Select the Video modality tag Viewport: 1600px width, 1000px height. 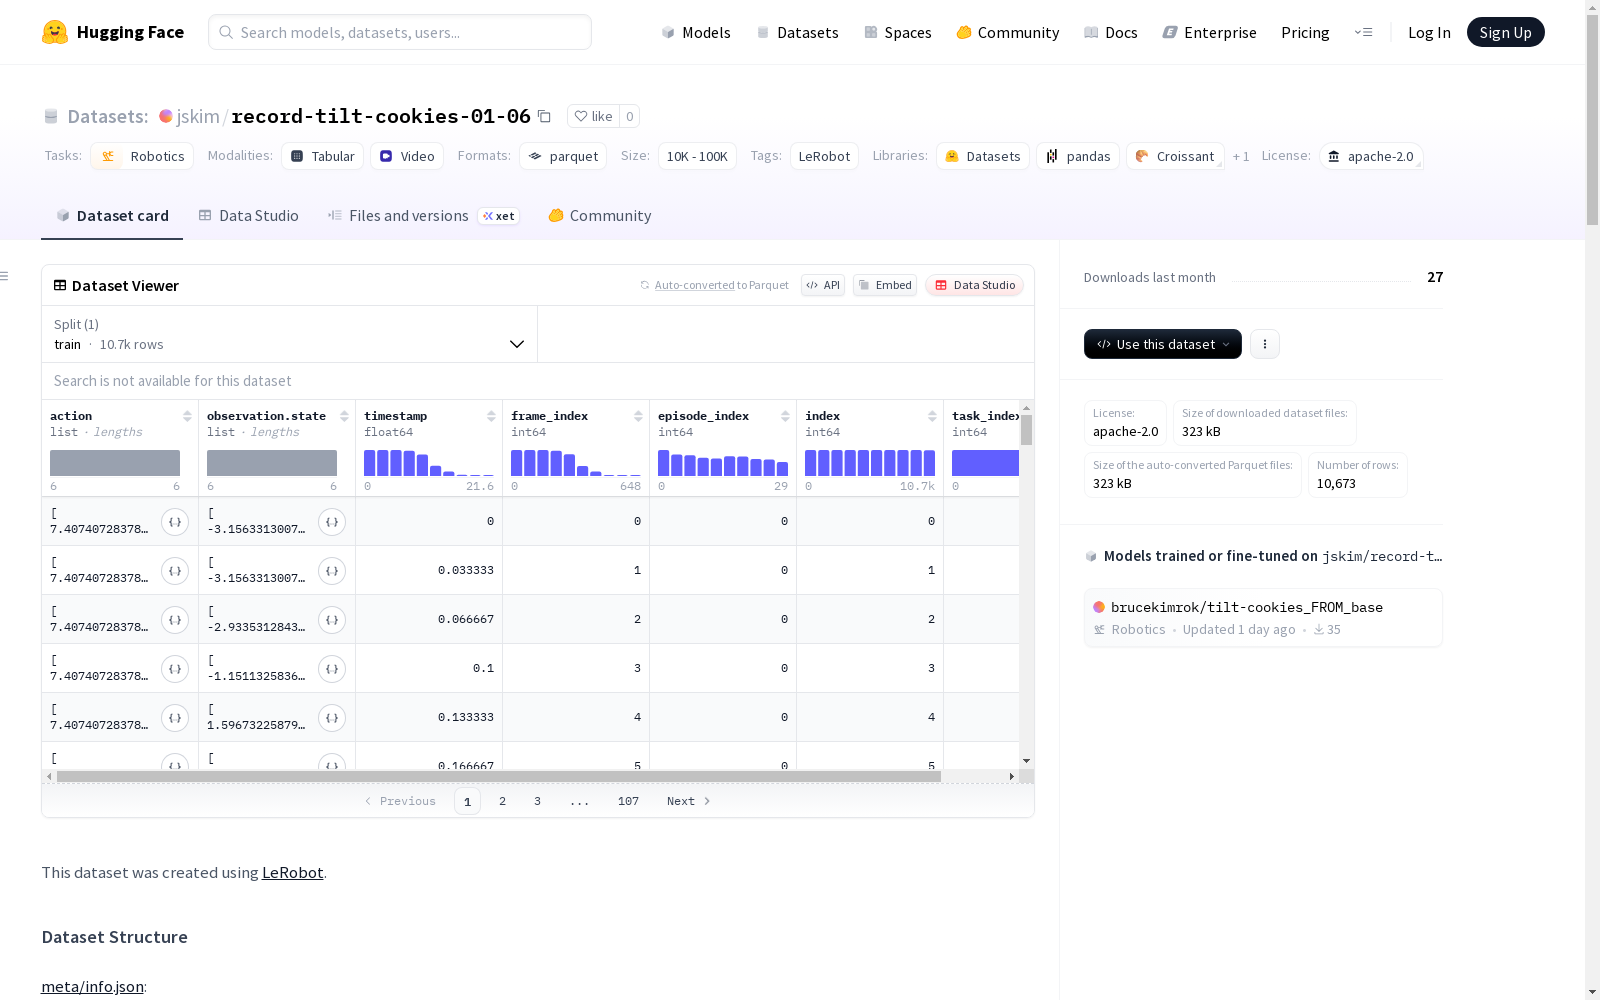(407, 156)
